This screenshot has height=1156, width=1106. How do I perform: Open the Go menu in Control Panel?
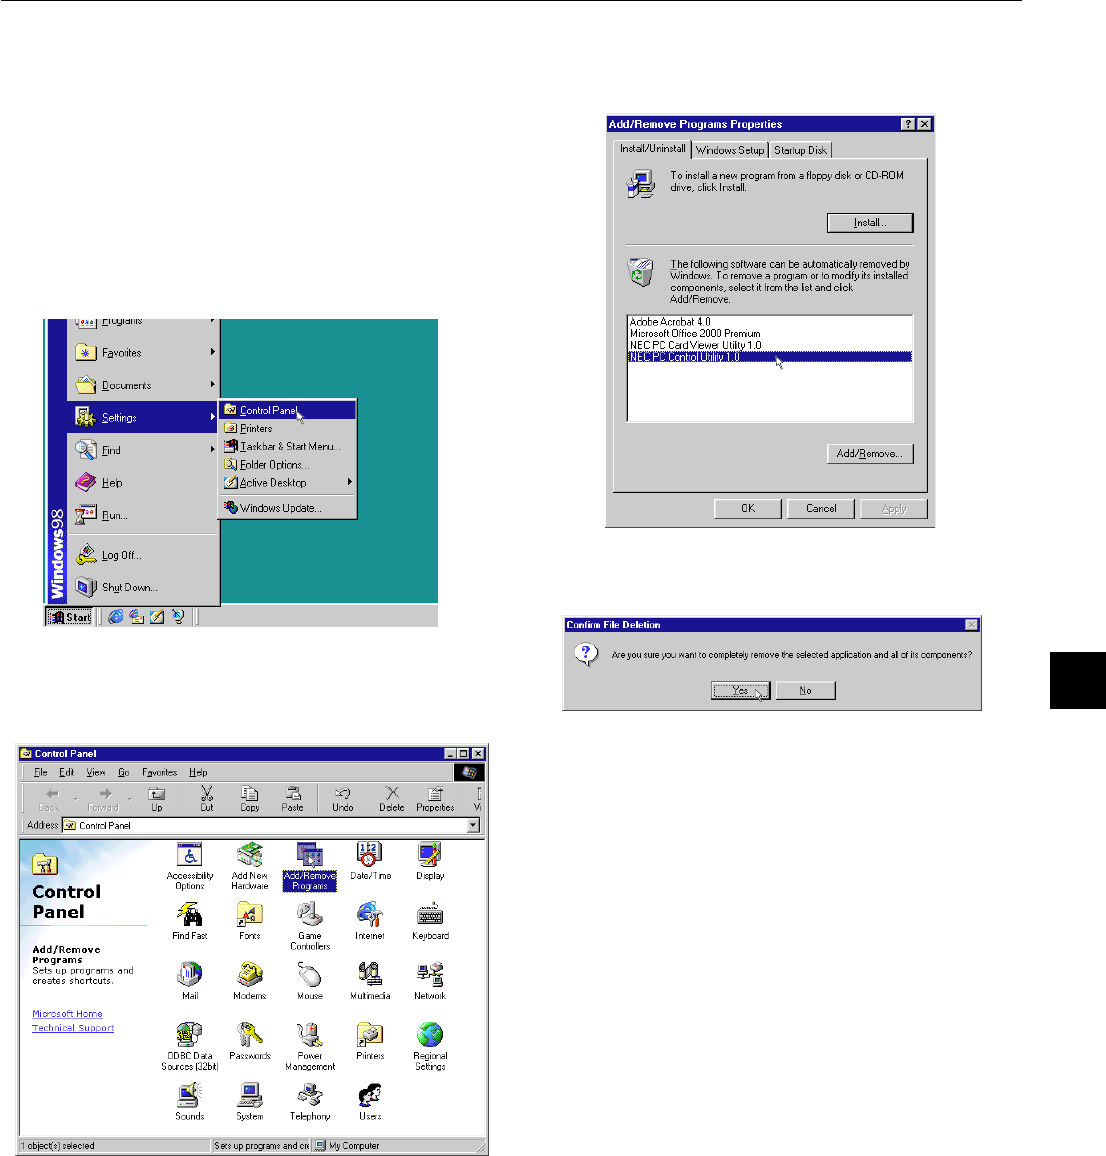[x=124, y=773]
